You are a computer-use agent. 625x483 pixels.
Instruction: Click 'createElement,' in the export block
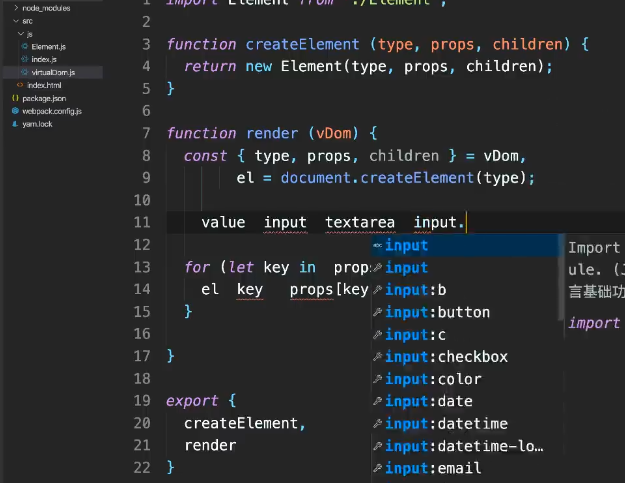[x=245, y=423]
